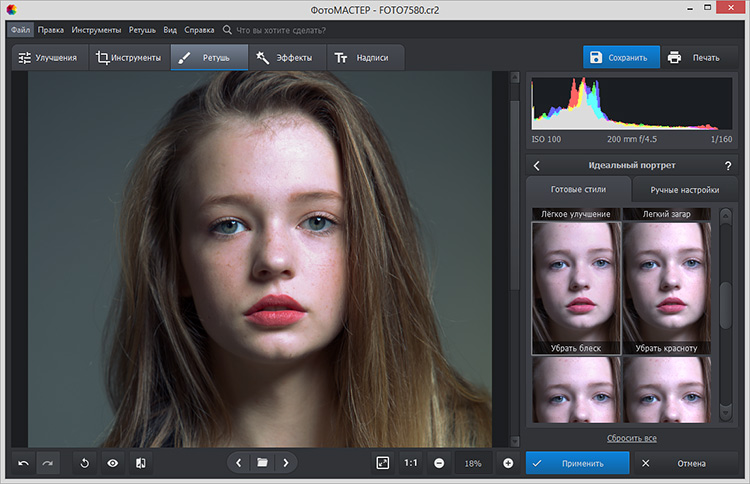Click the redo arrow icon
The width and height of the screenshot is (750, 484).
[x=47, y=463]
